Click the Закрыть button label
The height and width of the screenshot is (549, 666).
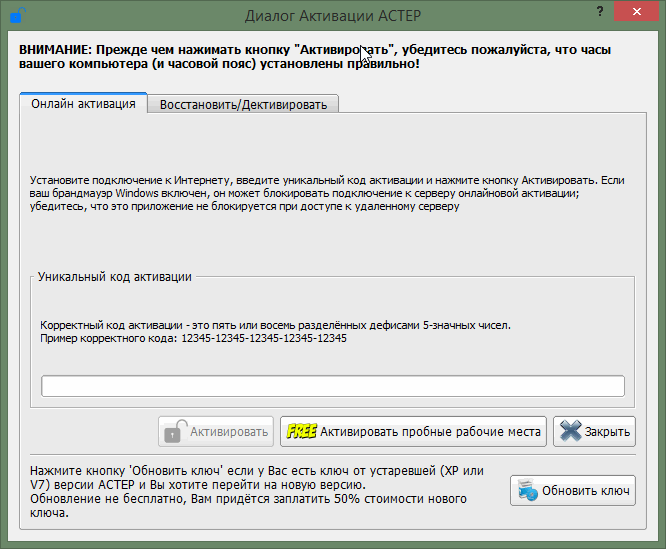click(607, 432)
